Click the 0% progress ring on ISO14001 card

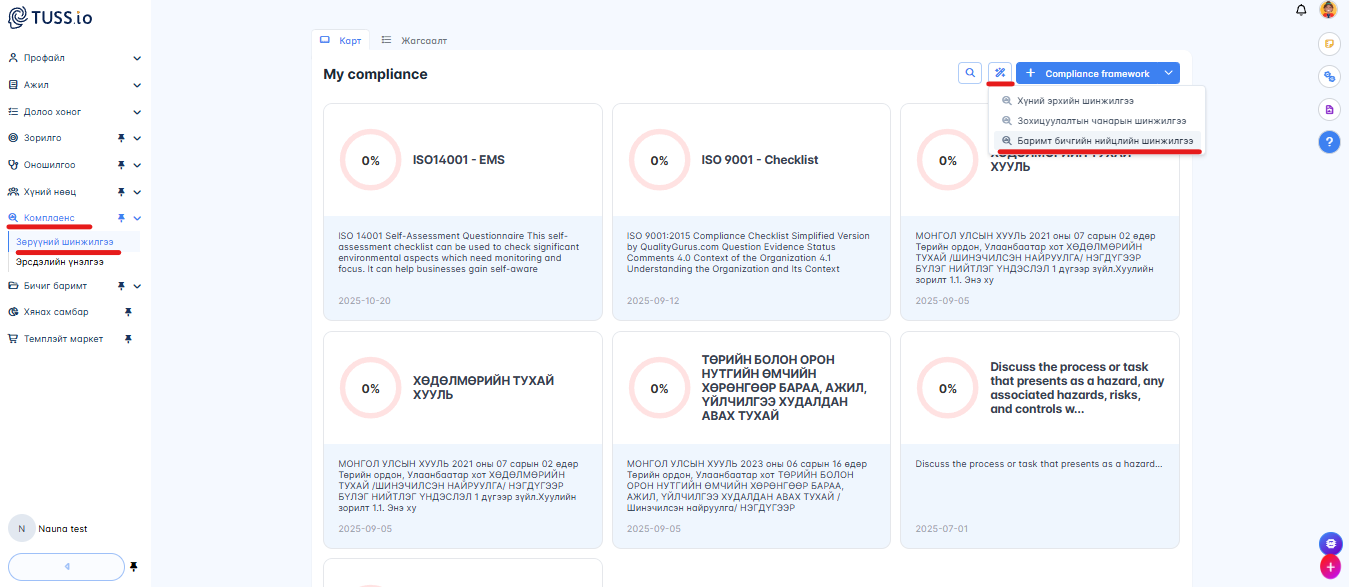pos(371,160)
